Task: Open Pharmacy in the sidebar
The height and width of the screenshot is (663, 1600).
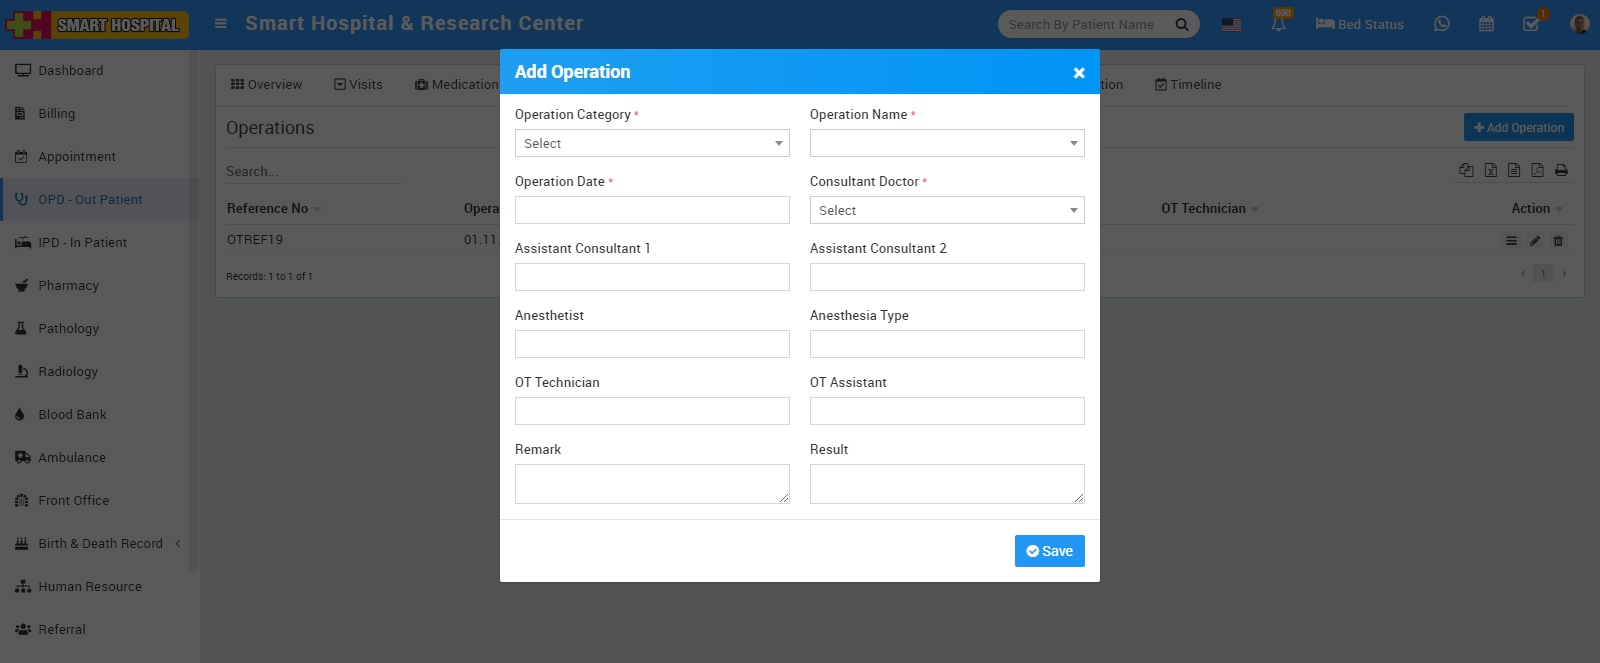Action: click(x=68, y=285)
